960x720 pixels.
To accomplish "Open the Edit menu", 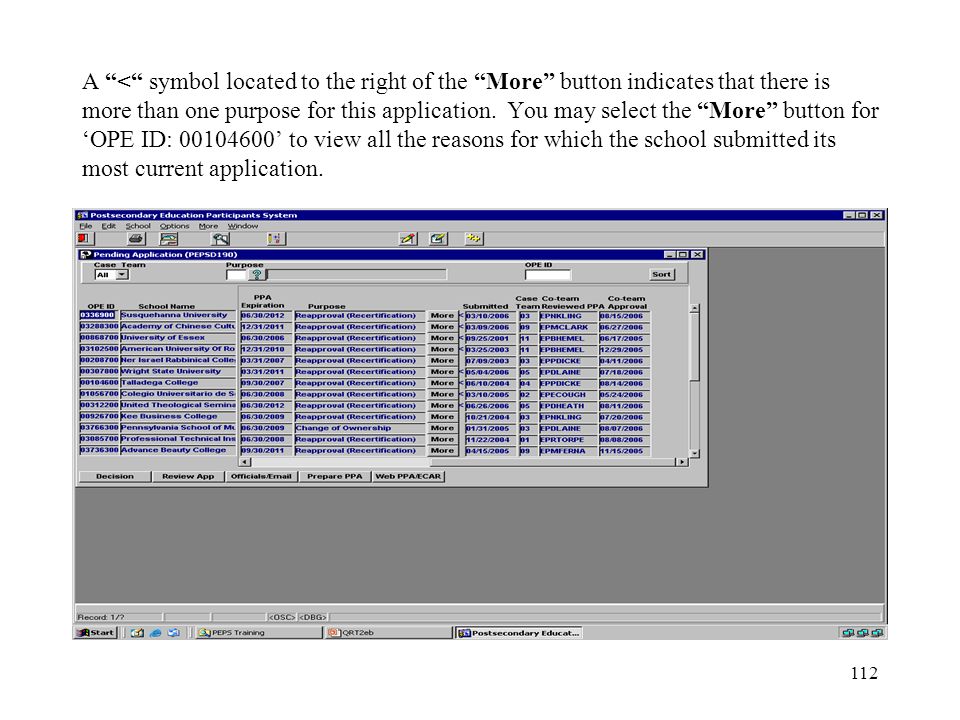I will tap(108, 226).
